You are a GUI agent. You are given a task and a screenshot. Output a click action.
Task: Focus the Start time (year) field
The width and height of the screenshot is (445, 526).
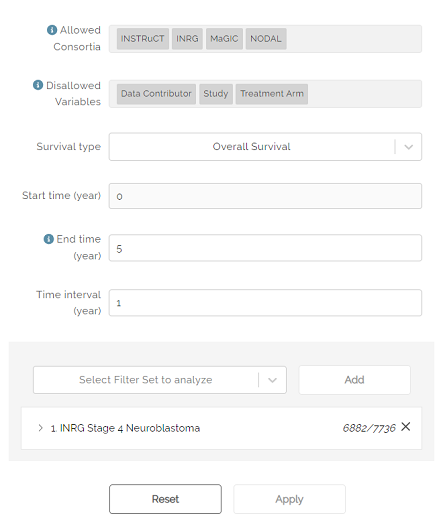[x=265, y=196]
